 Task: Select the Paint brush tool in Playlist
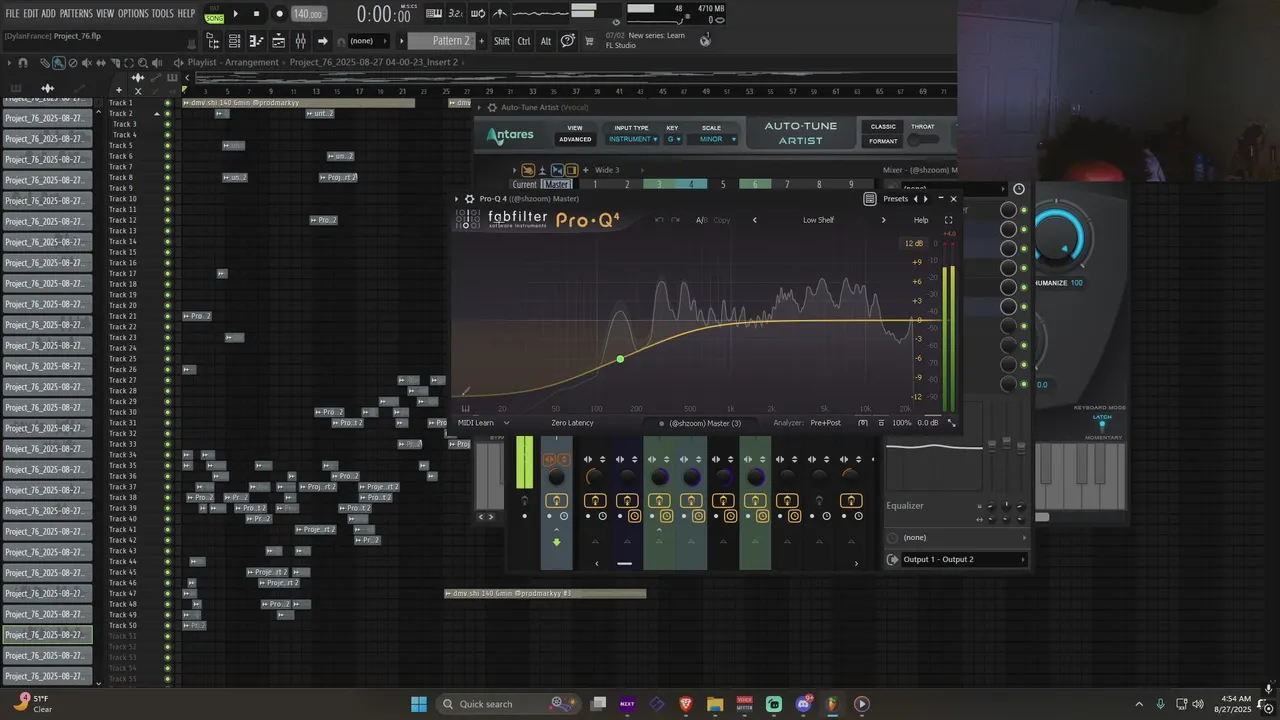[59, 62]
